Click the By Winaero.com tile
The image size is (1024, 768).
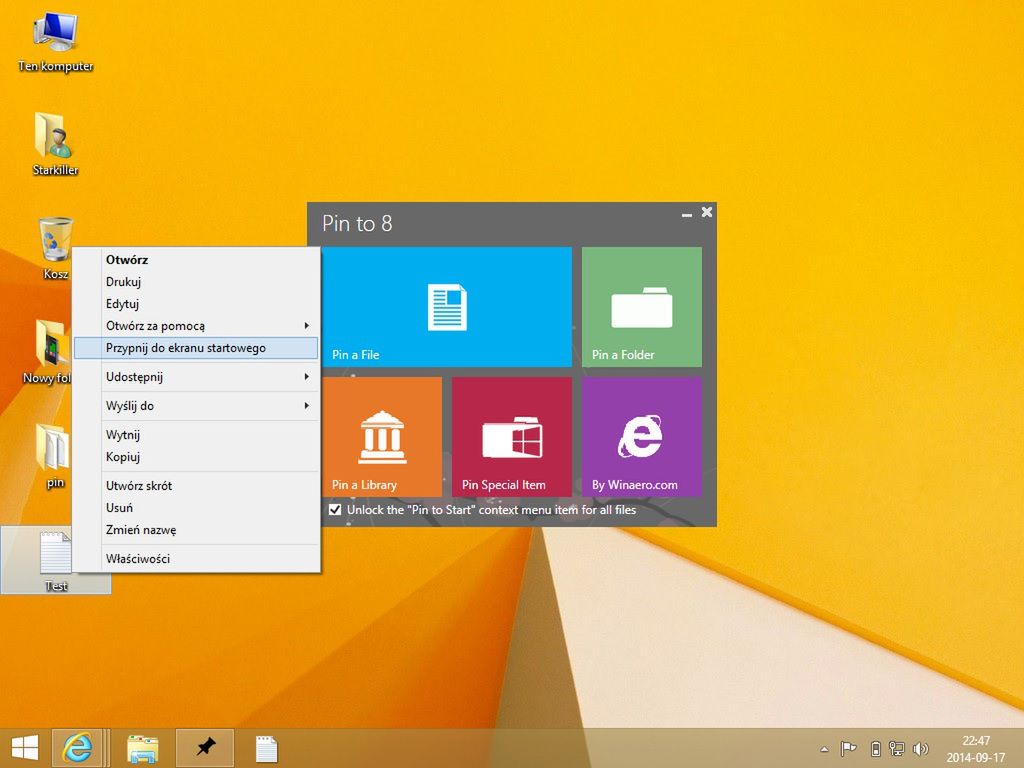[642, 437]
